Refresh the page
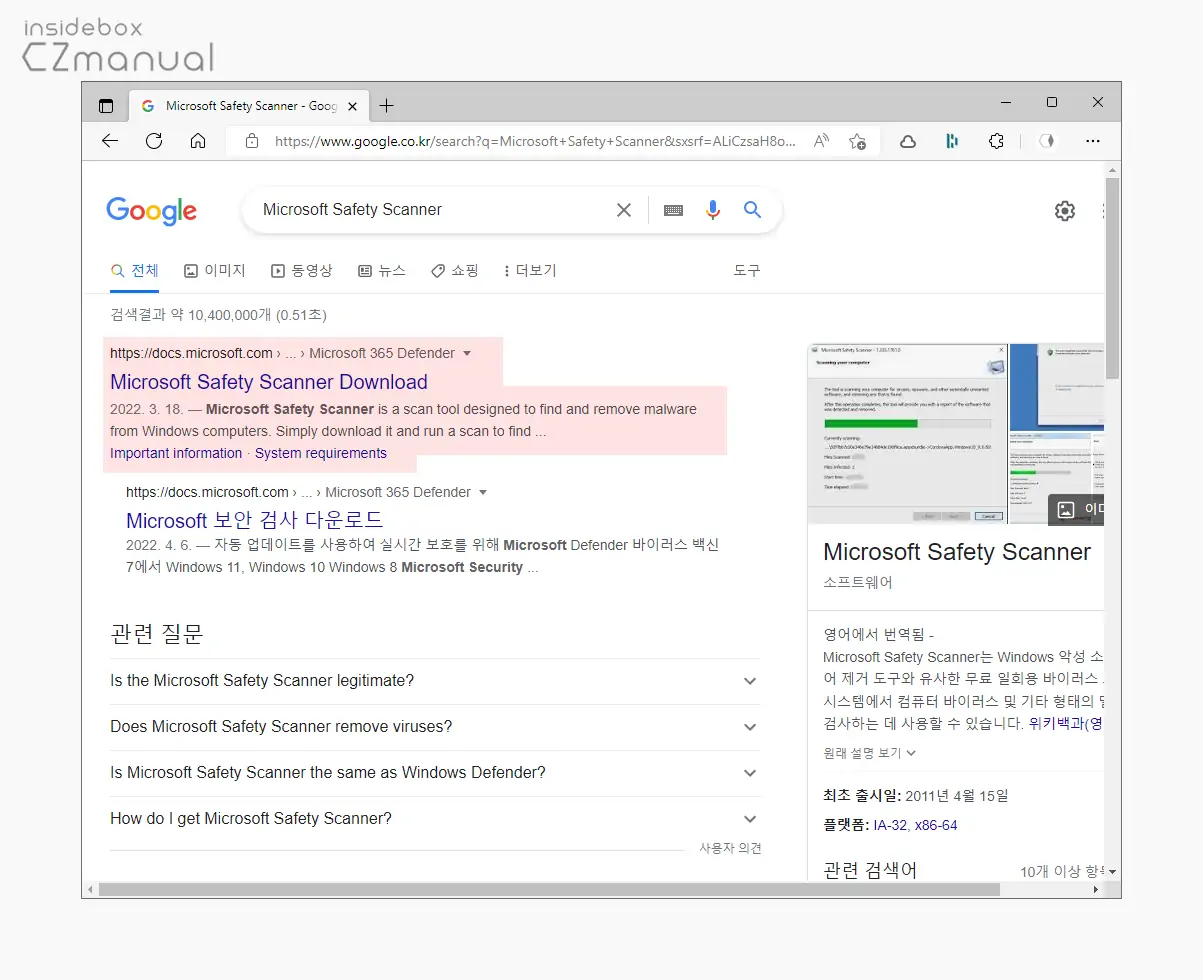Screen dimensions: 1203x980 click(154, 141)
